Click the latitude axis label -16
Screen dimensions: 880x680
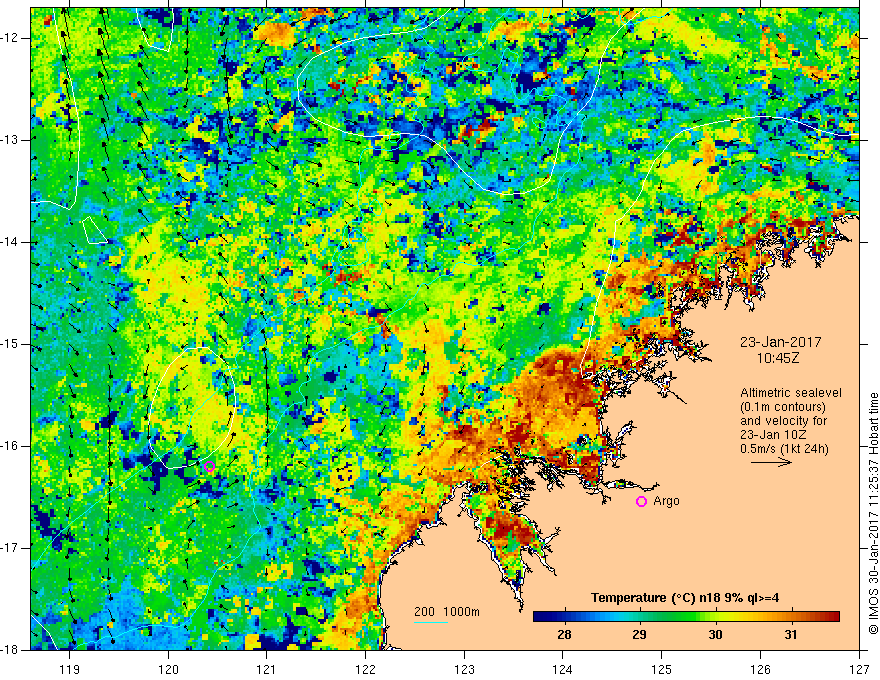[10, 446]
